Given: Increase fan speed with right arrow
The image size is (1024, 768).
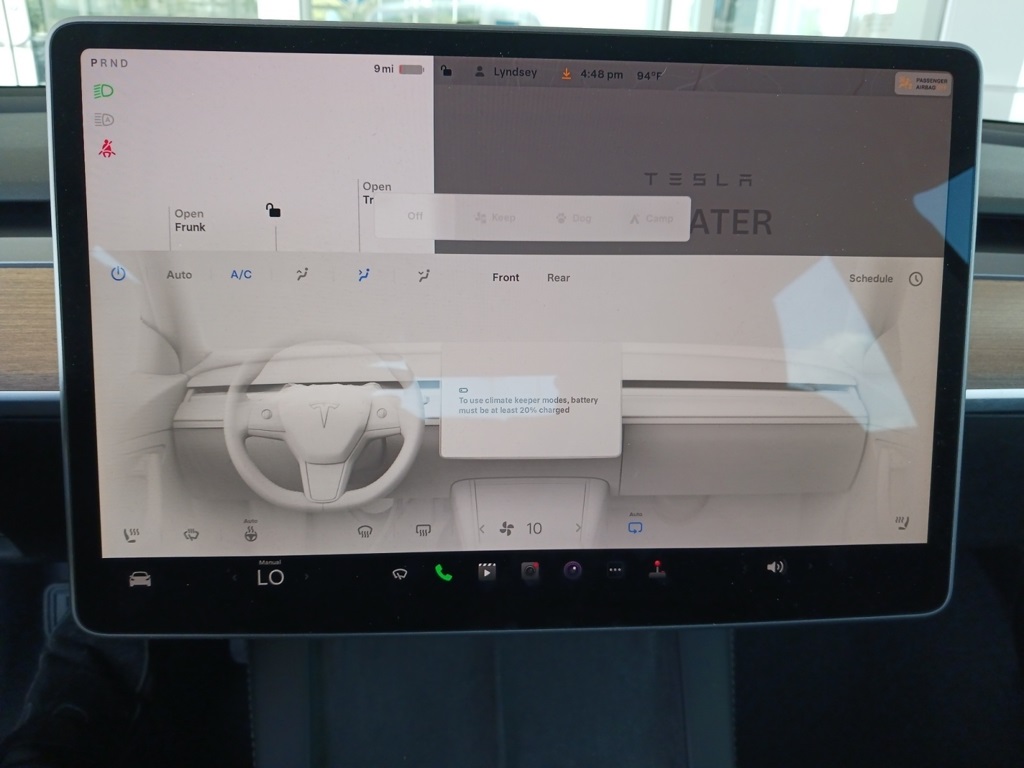Looking at the screenshot, I should (x=578, y=528).
